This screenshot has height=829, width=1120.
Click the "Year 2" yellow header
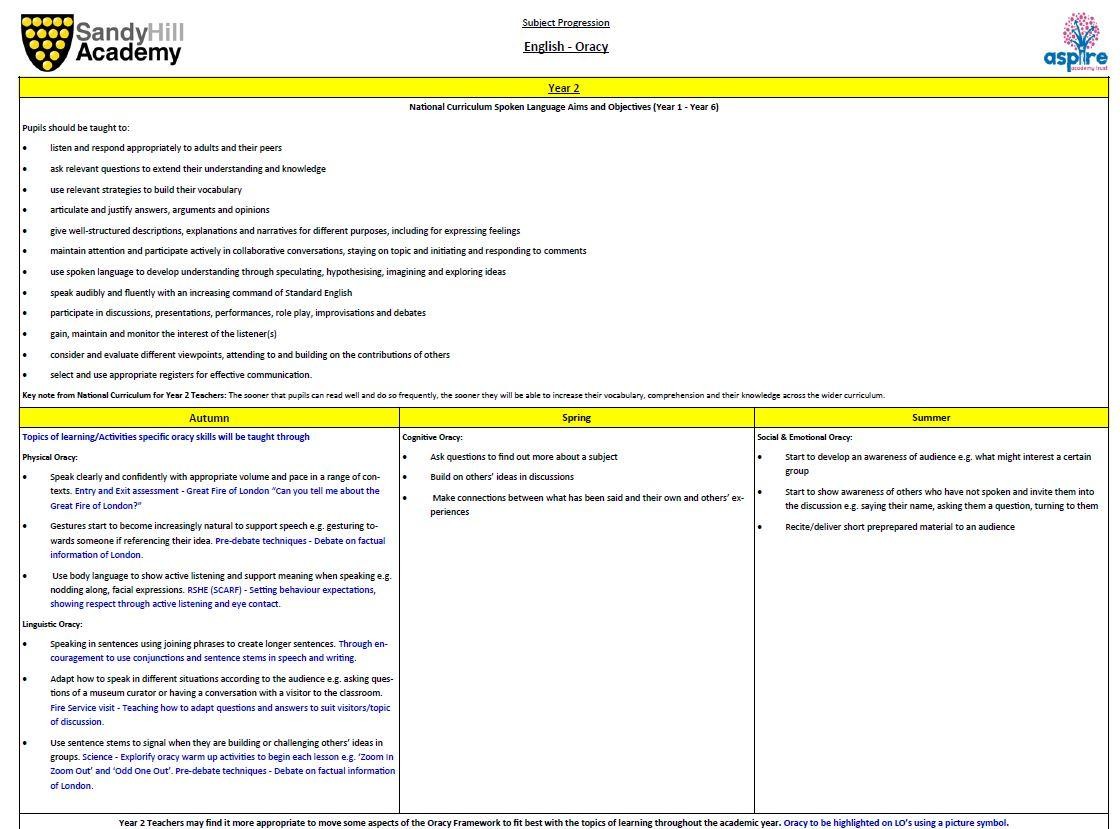point(564,88)
